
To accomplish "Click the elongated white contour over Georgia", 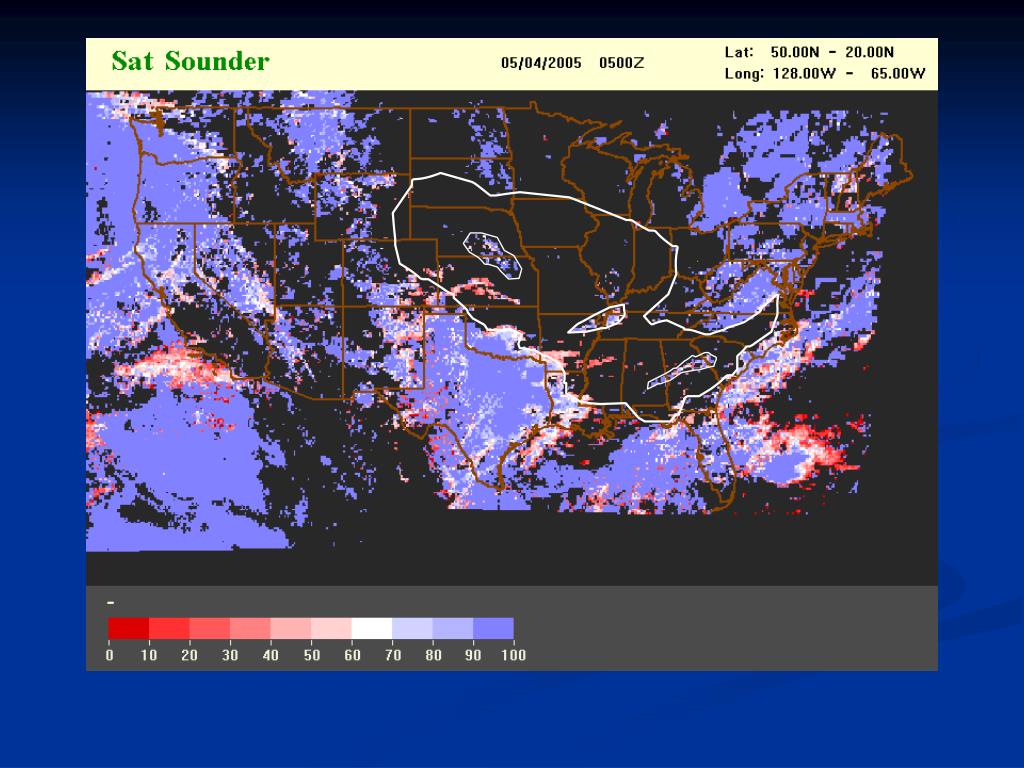I will 682,370.
